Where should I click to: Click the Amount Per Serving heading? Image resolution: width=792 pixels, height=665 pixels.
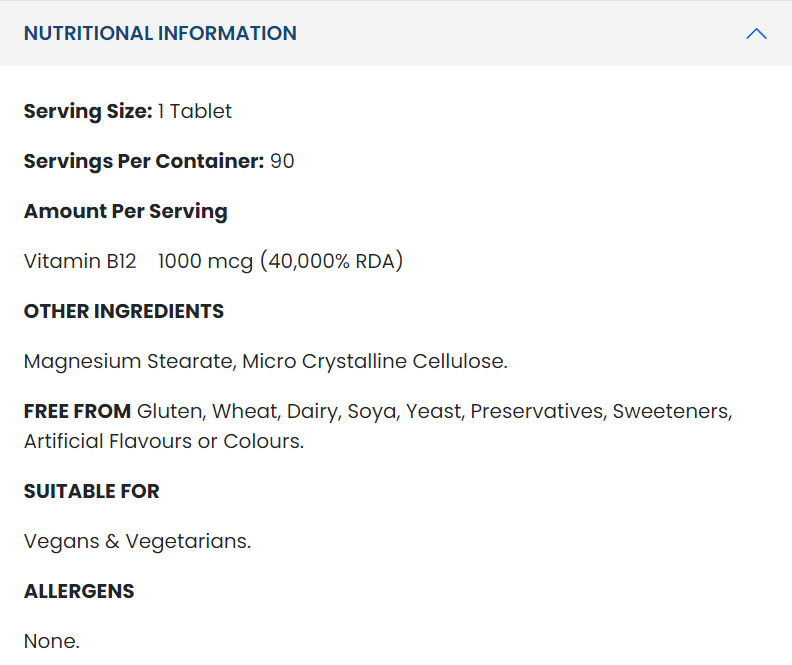pyautogui.click(x=126, y=211)
